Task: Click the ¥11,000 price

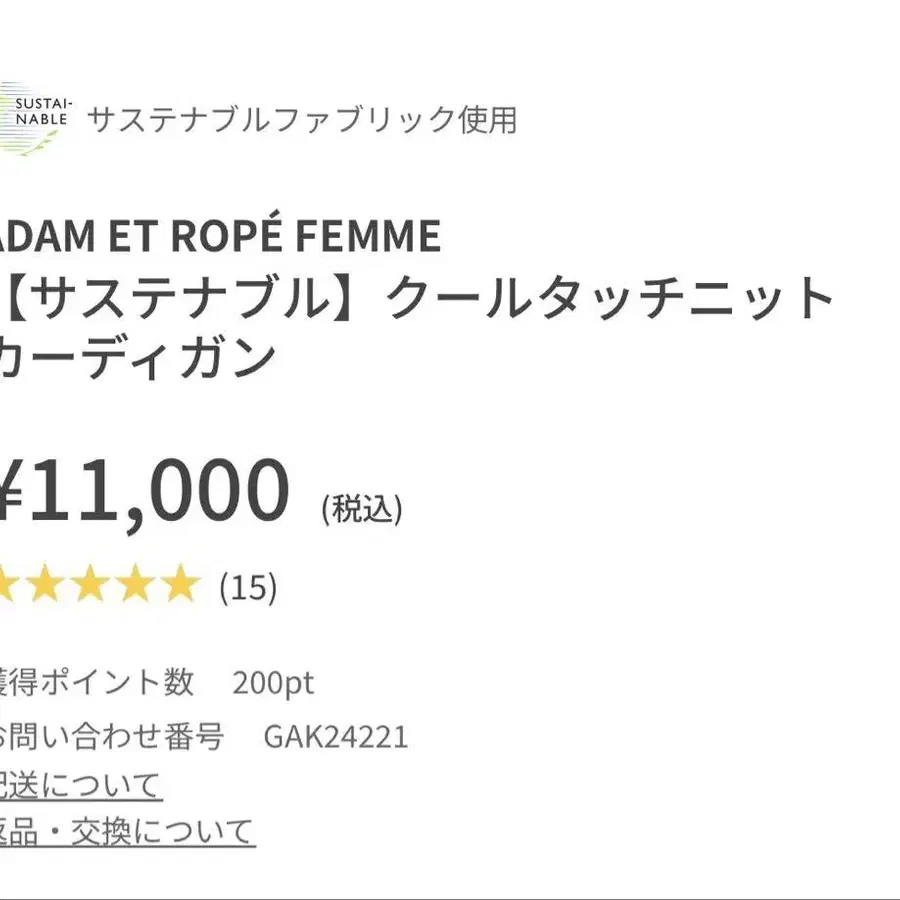Action: [x=145, y=490]
